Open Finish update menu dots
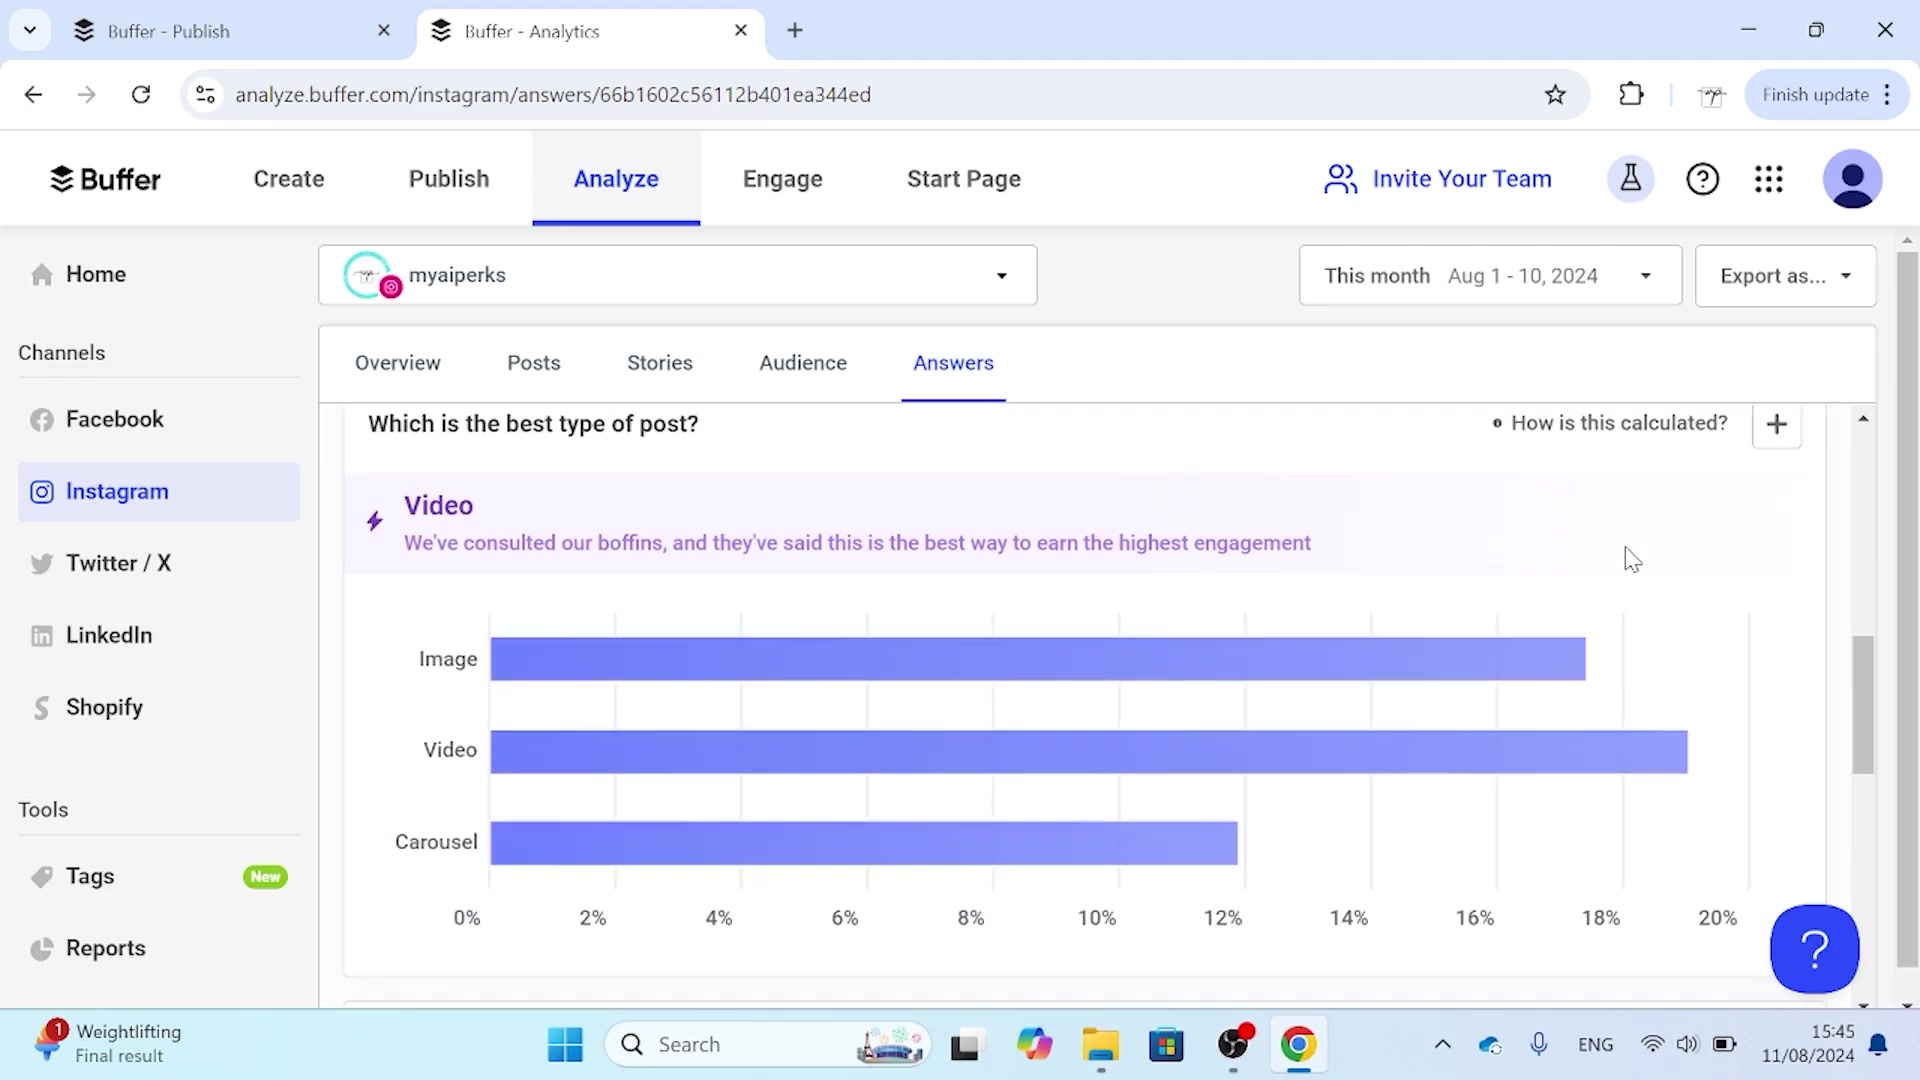1920x1080 pixels. [1887, 94]
